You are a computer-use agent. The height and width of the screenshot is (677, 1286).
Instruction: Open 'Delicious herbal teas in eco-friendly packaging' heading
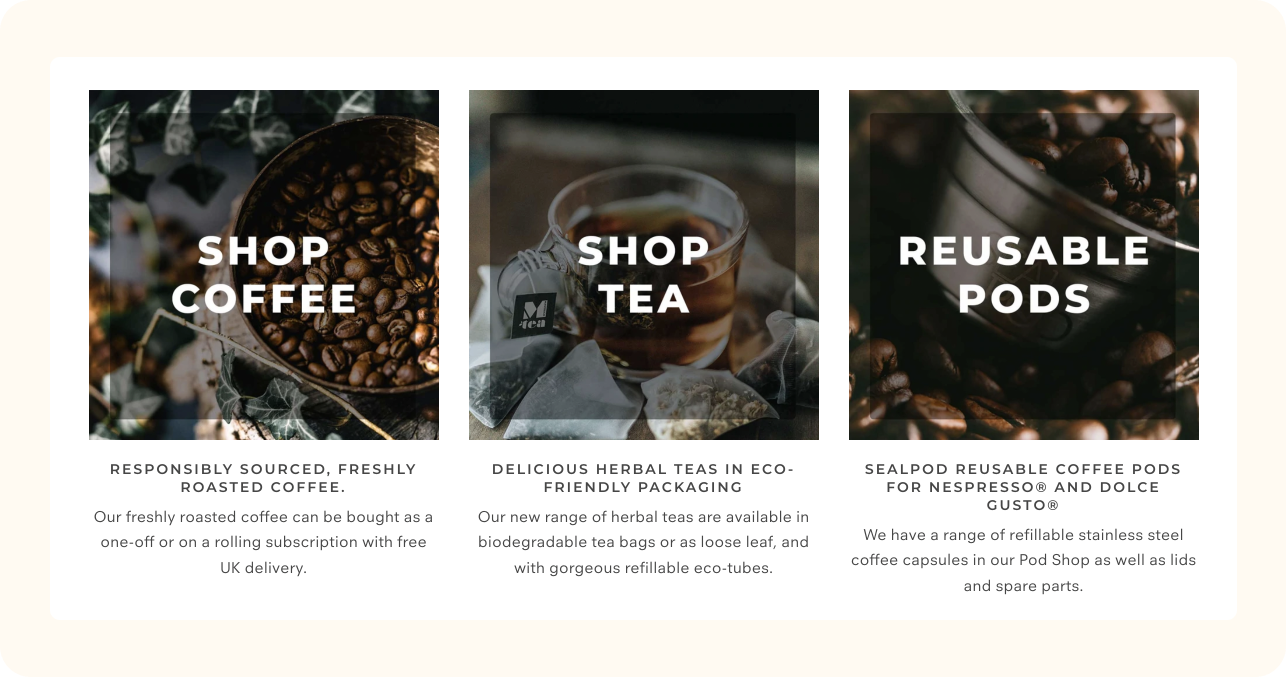pyautogui.click(x=643, y=478)
